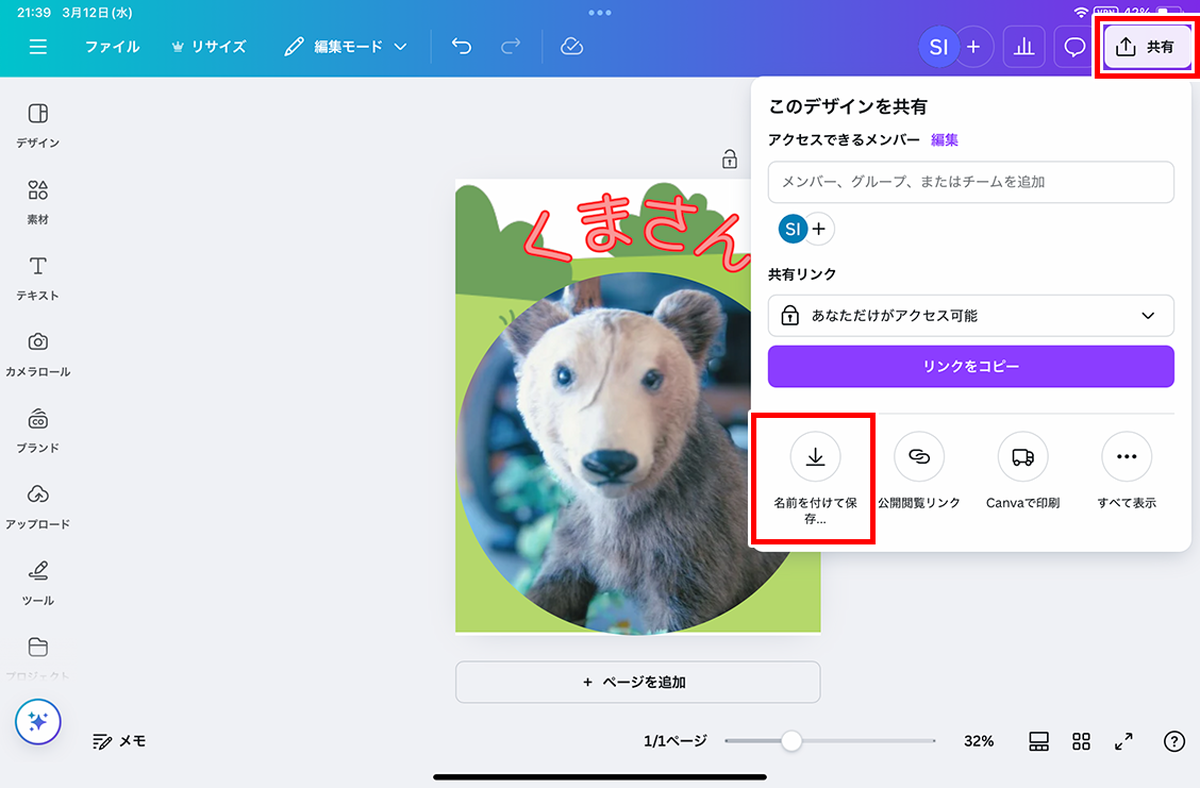
Task: Open the アップロード panel
Action: click(38, 507)
